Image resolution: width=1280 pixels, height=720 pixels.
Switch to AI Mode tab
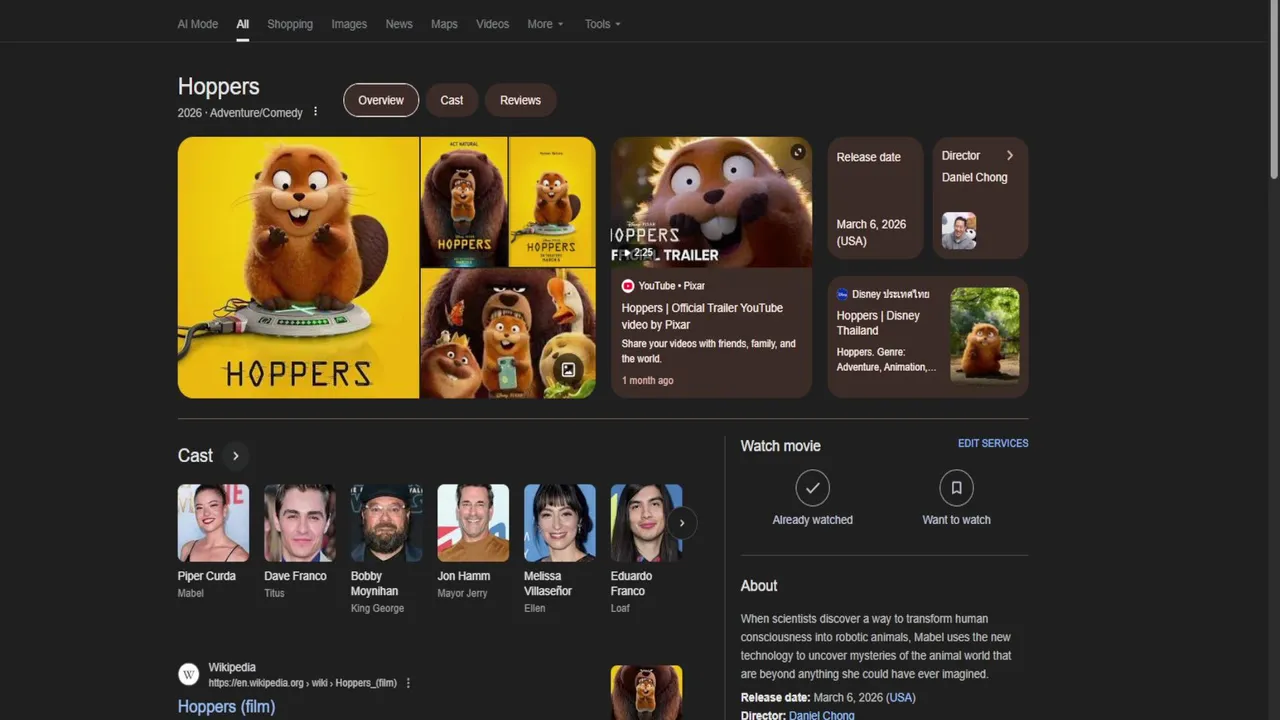click(198, 24)
